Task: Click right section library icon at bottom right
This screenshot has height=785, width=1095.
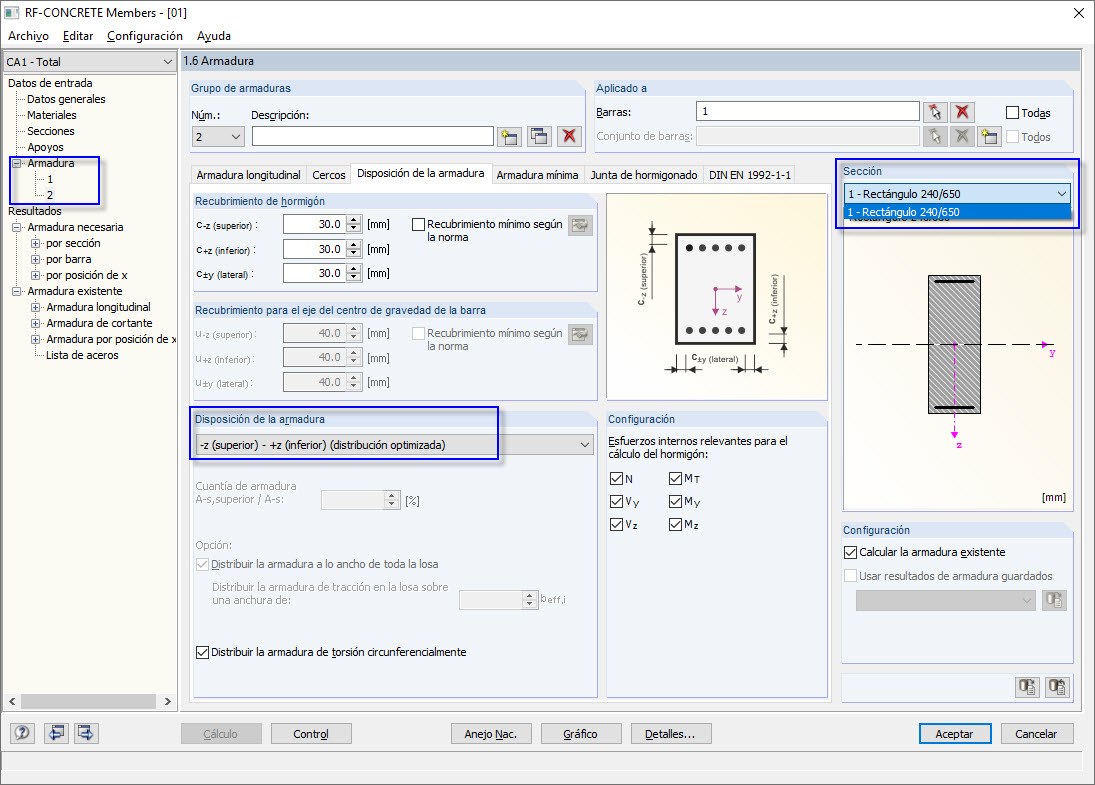Action: pos(1057,687)
